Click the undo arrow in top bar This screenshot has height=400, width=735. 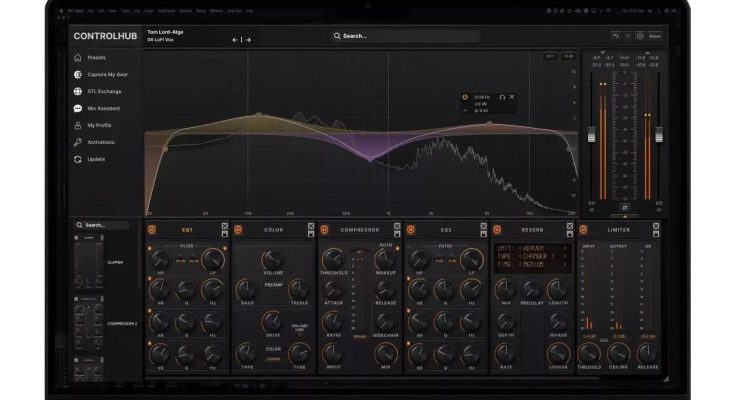point(616,36)
